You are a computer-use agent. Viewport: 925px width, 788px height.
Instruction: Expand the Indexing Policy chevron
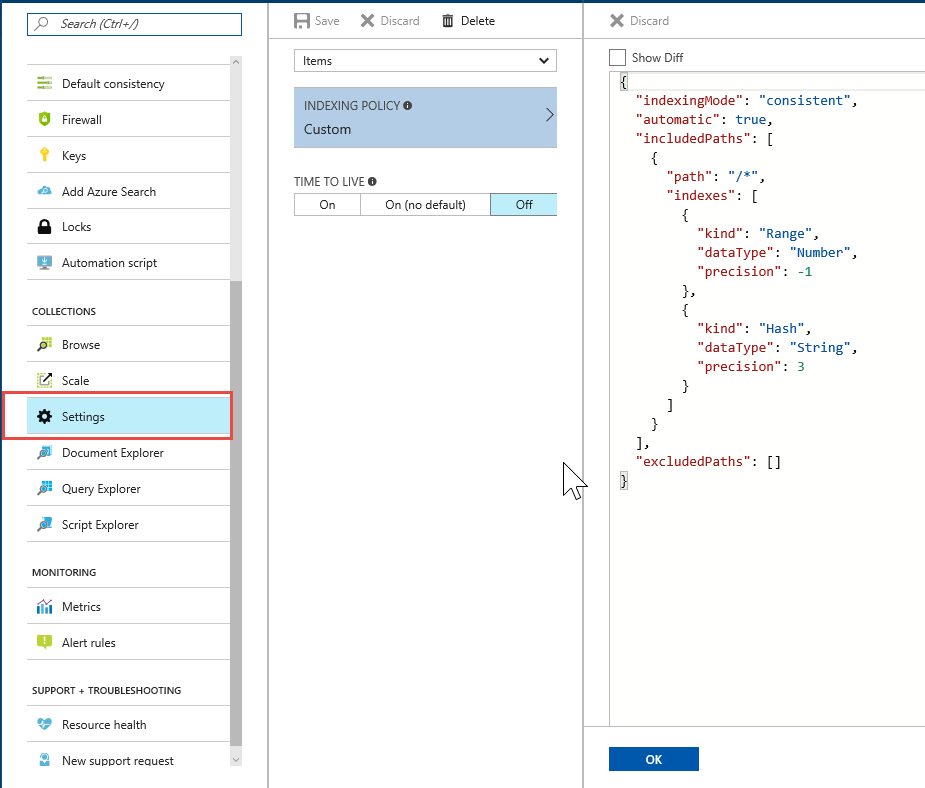(549, 116)
